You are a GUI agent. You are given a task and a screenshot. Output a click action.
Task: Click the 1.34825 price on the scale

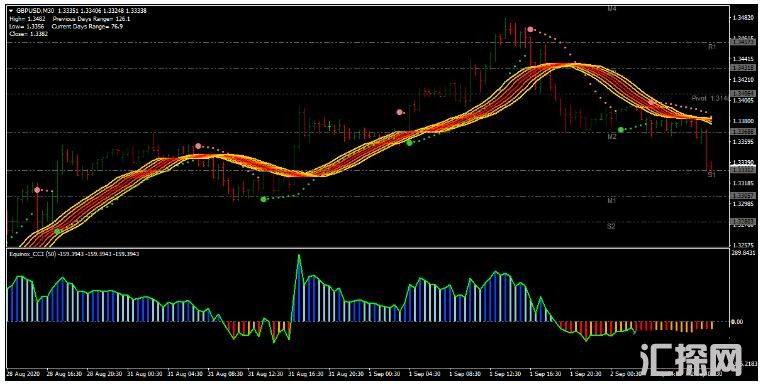click(x=743, y=17)
